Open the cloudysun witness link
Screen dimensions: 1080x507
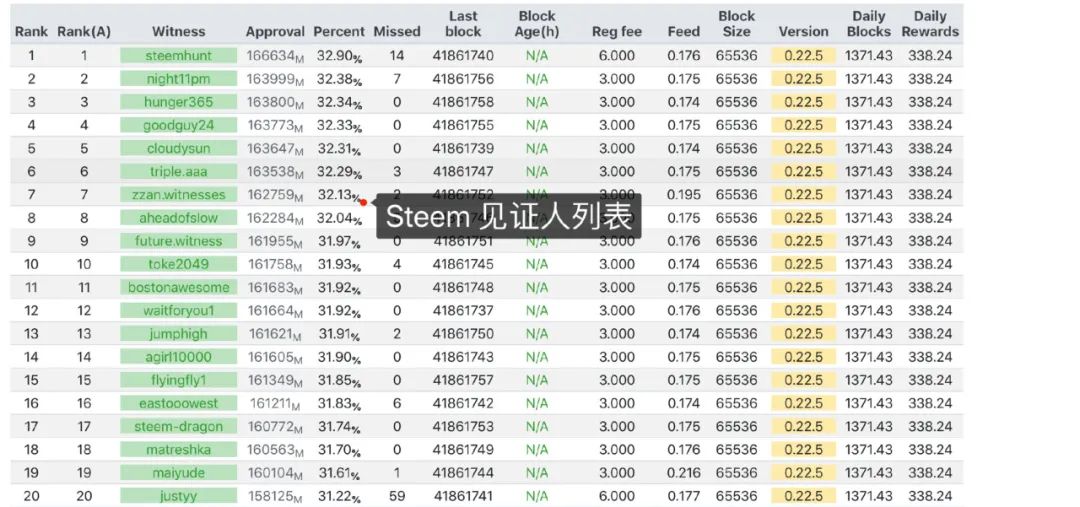[178, 149]
